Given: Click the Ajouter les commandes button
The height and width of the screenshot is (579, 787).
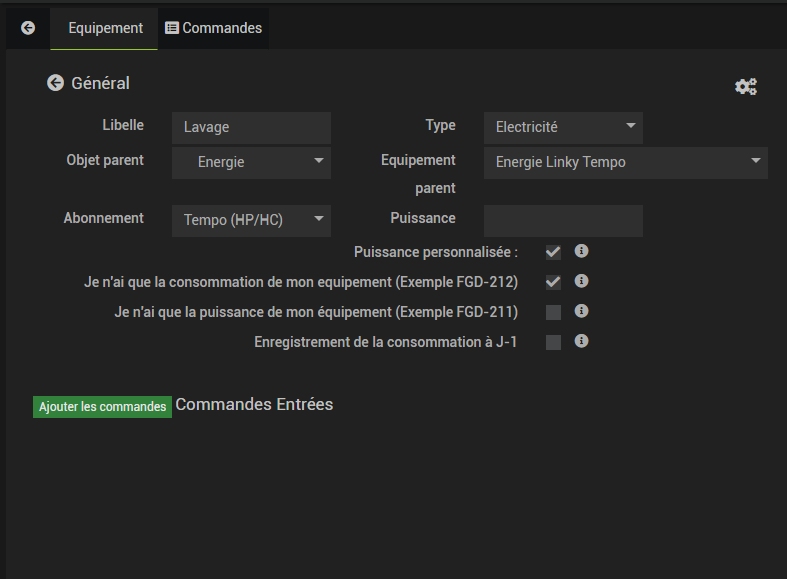Looking at the screenshot, I should point(102,407).
